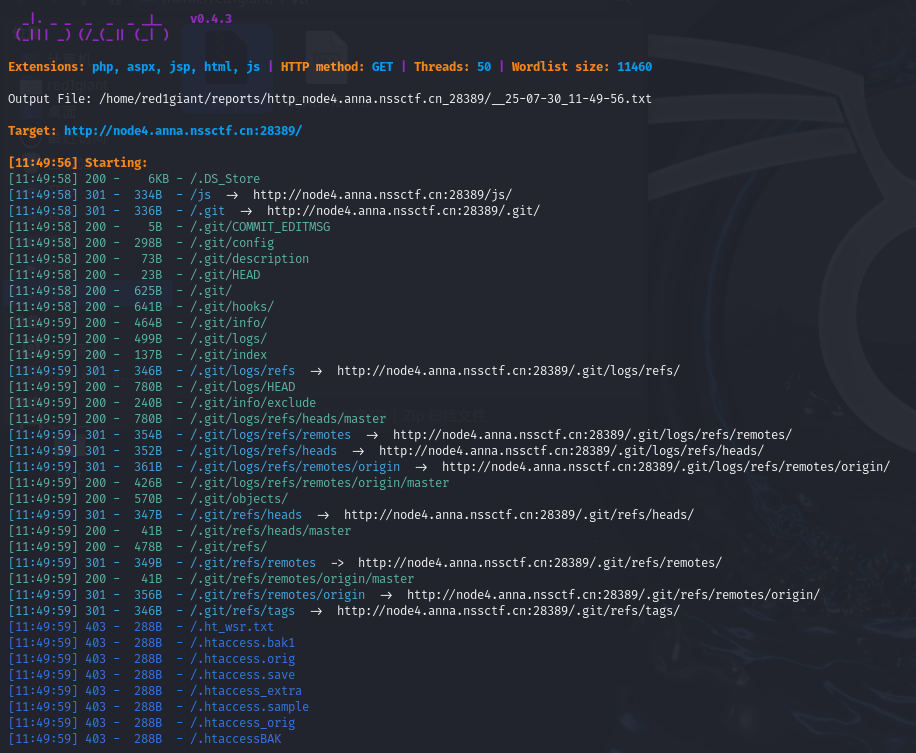Click the /.htaccess.bak1 path

click(x=242, y=643)
